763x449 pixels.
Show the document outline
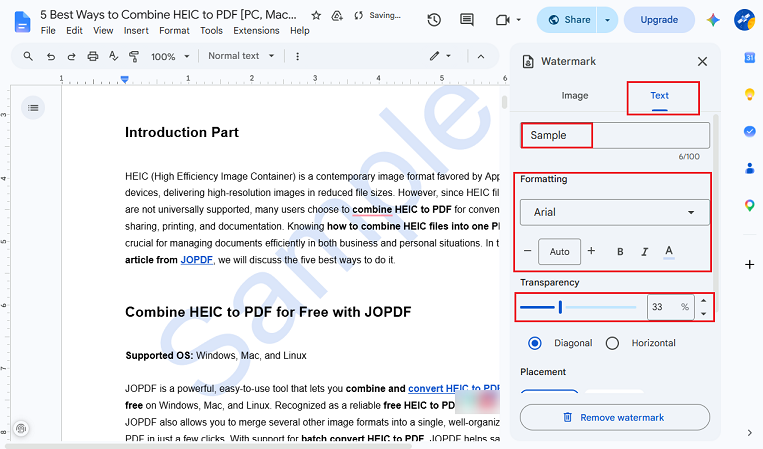point(33,108)
